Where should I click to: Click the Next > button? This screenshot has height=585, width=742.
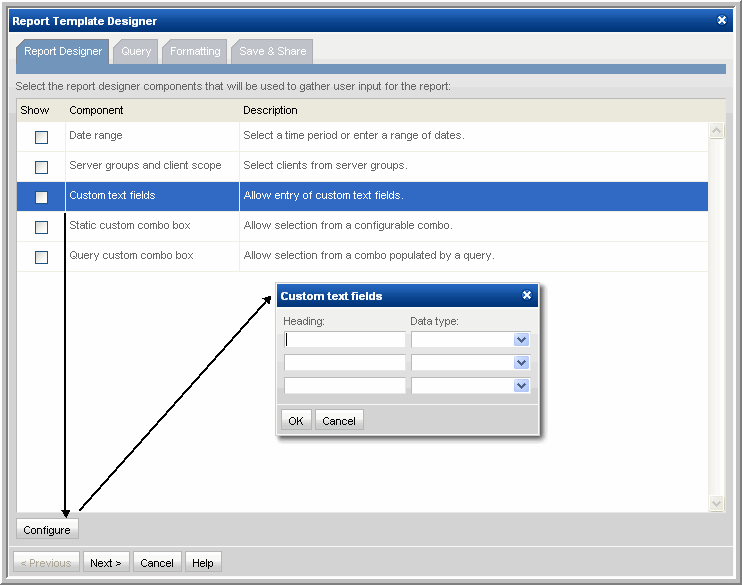click(x=105, y=563)
